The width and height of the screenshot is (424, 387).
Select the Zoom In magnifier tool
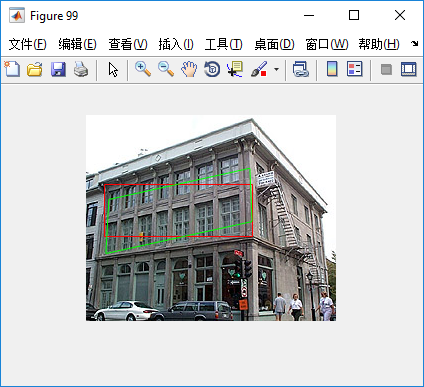(x=143, y=69)
